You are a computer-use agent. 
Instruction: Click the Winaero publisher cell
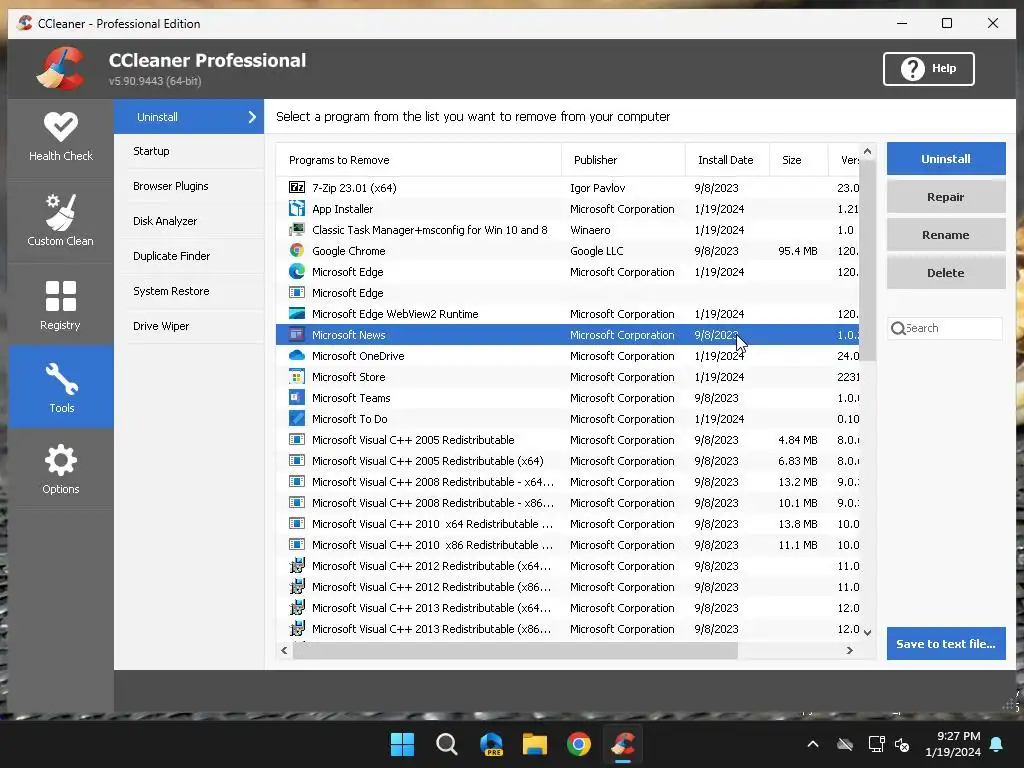pyautogui.click(x=590, y=230)
